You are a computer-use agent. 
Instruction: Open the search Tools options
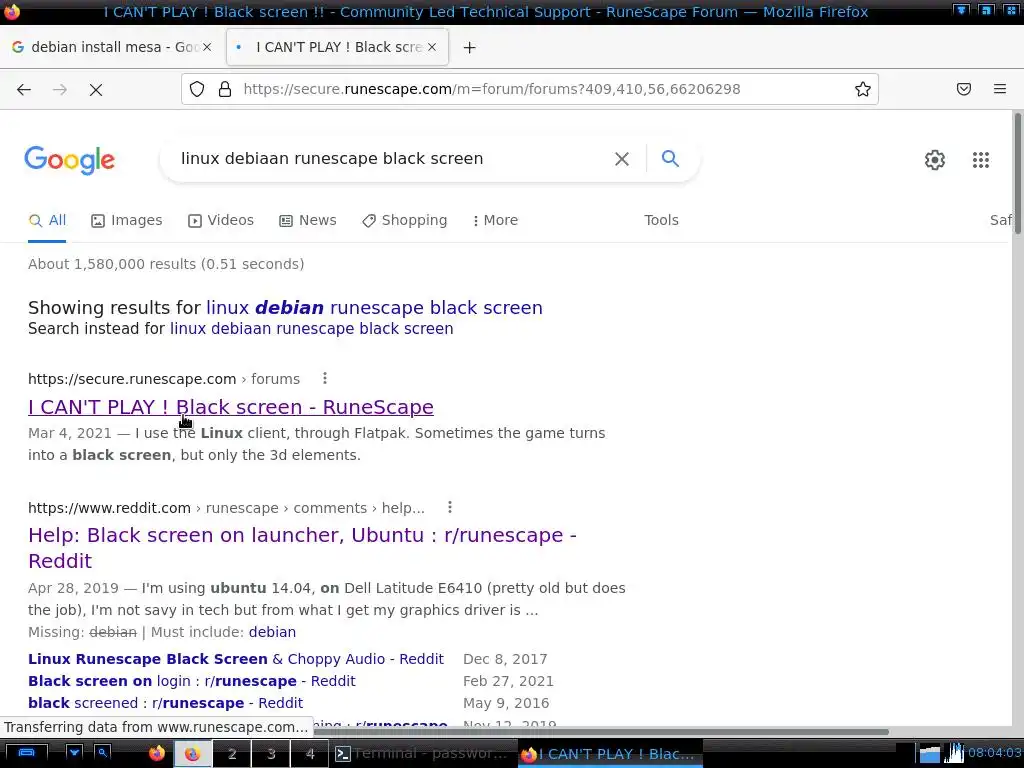click(661, 220)
